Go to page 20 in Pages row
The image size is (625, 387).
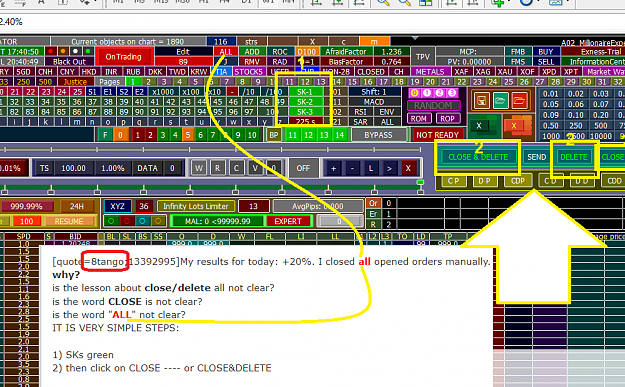[x=430, y=82]
